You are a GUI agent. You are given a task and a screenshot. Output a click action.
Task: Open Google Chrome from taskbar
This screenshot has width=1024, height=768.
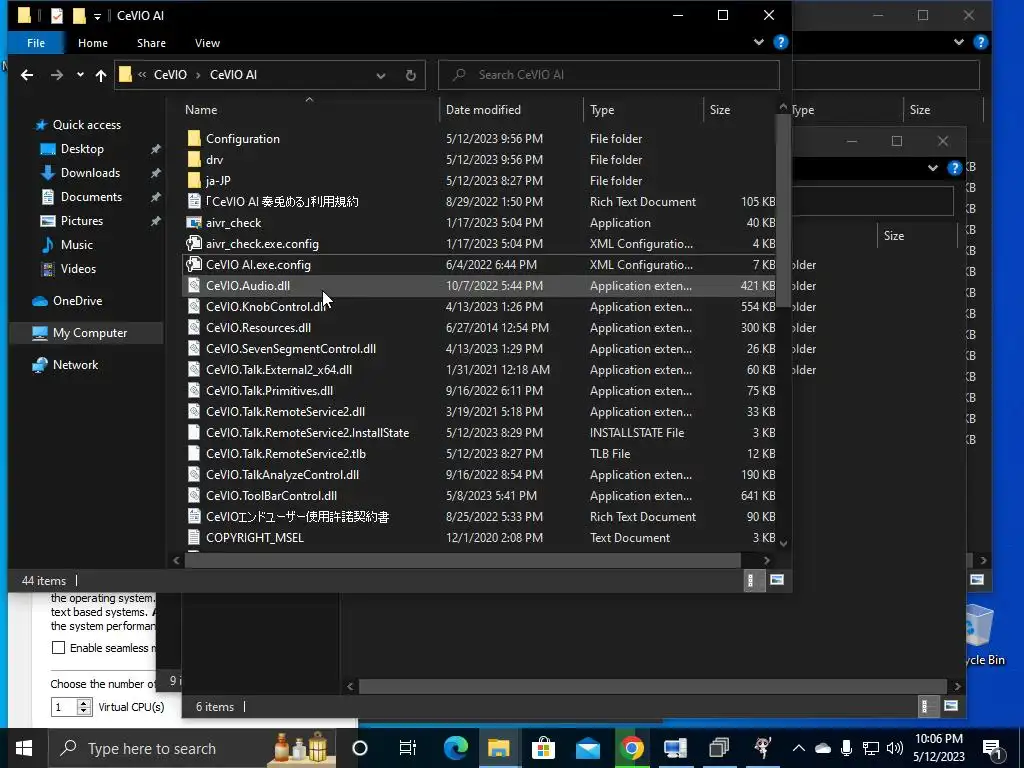coord(632,748)
